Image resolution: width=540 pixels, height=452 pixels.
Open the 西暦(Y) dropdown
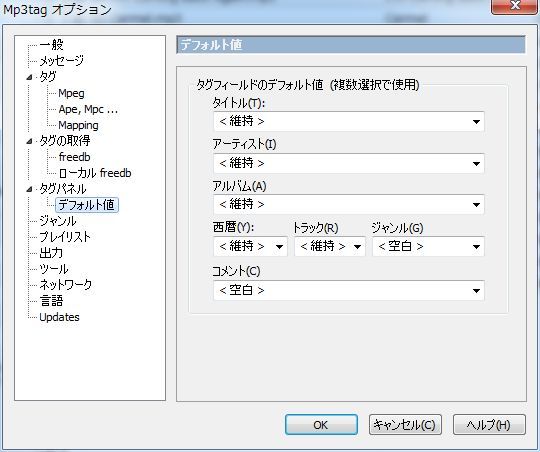tap(250, 246)
